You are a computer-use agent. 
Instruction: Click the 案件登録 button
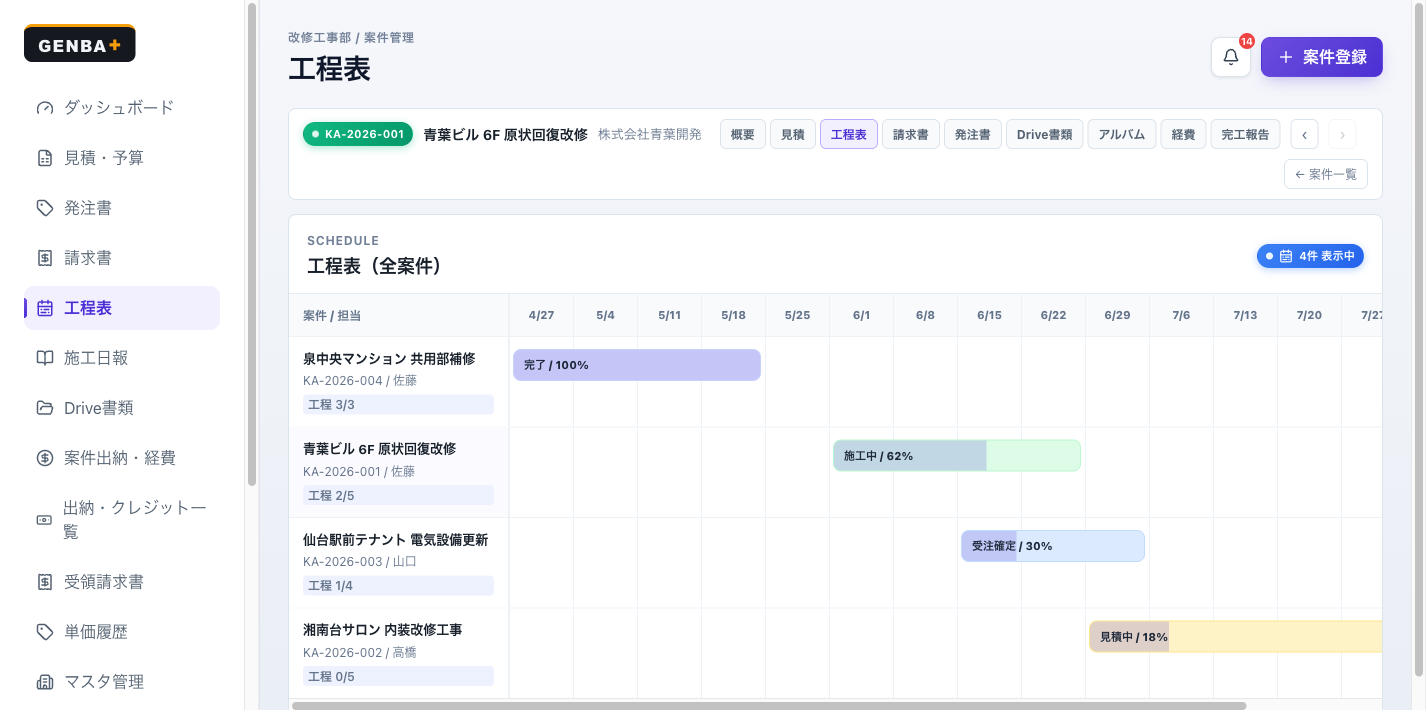(x=1322, y=57)
